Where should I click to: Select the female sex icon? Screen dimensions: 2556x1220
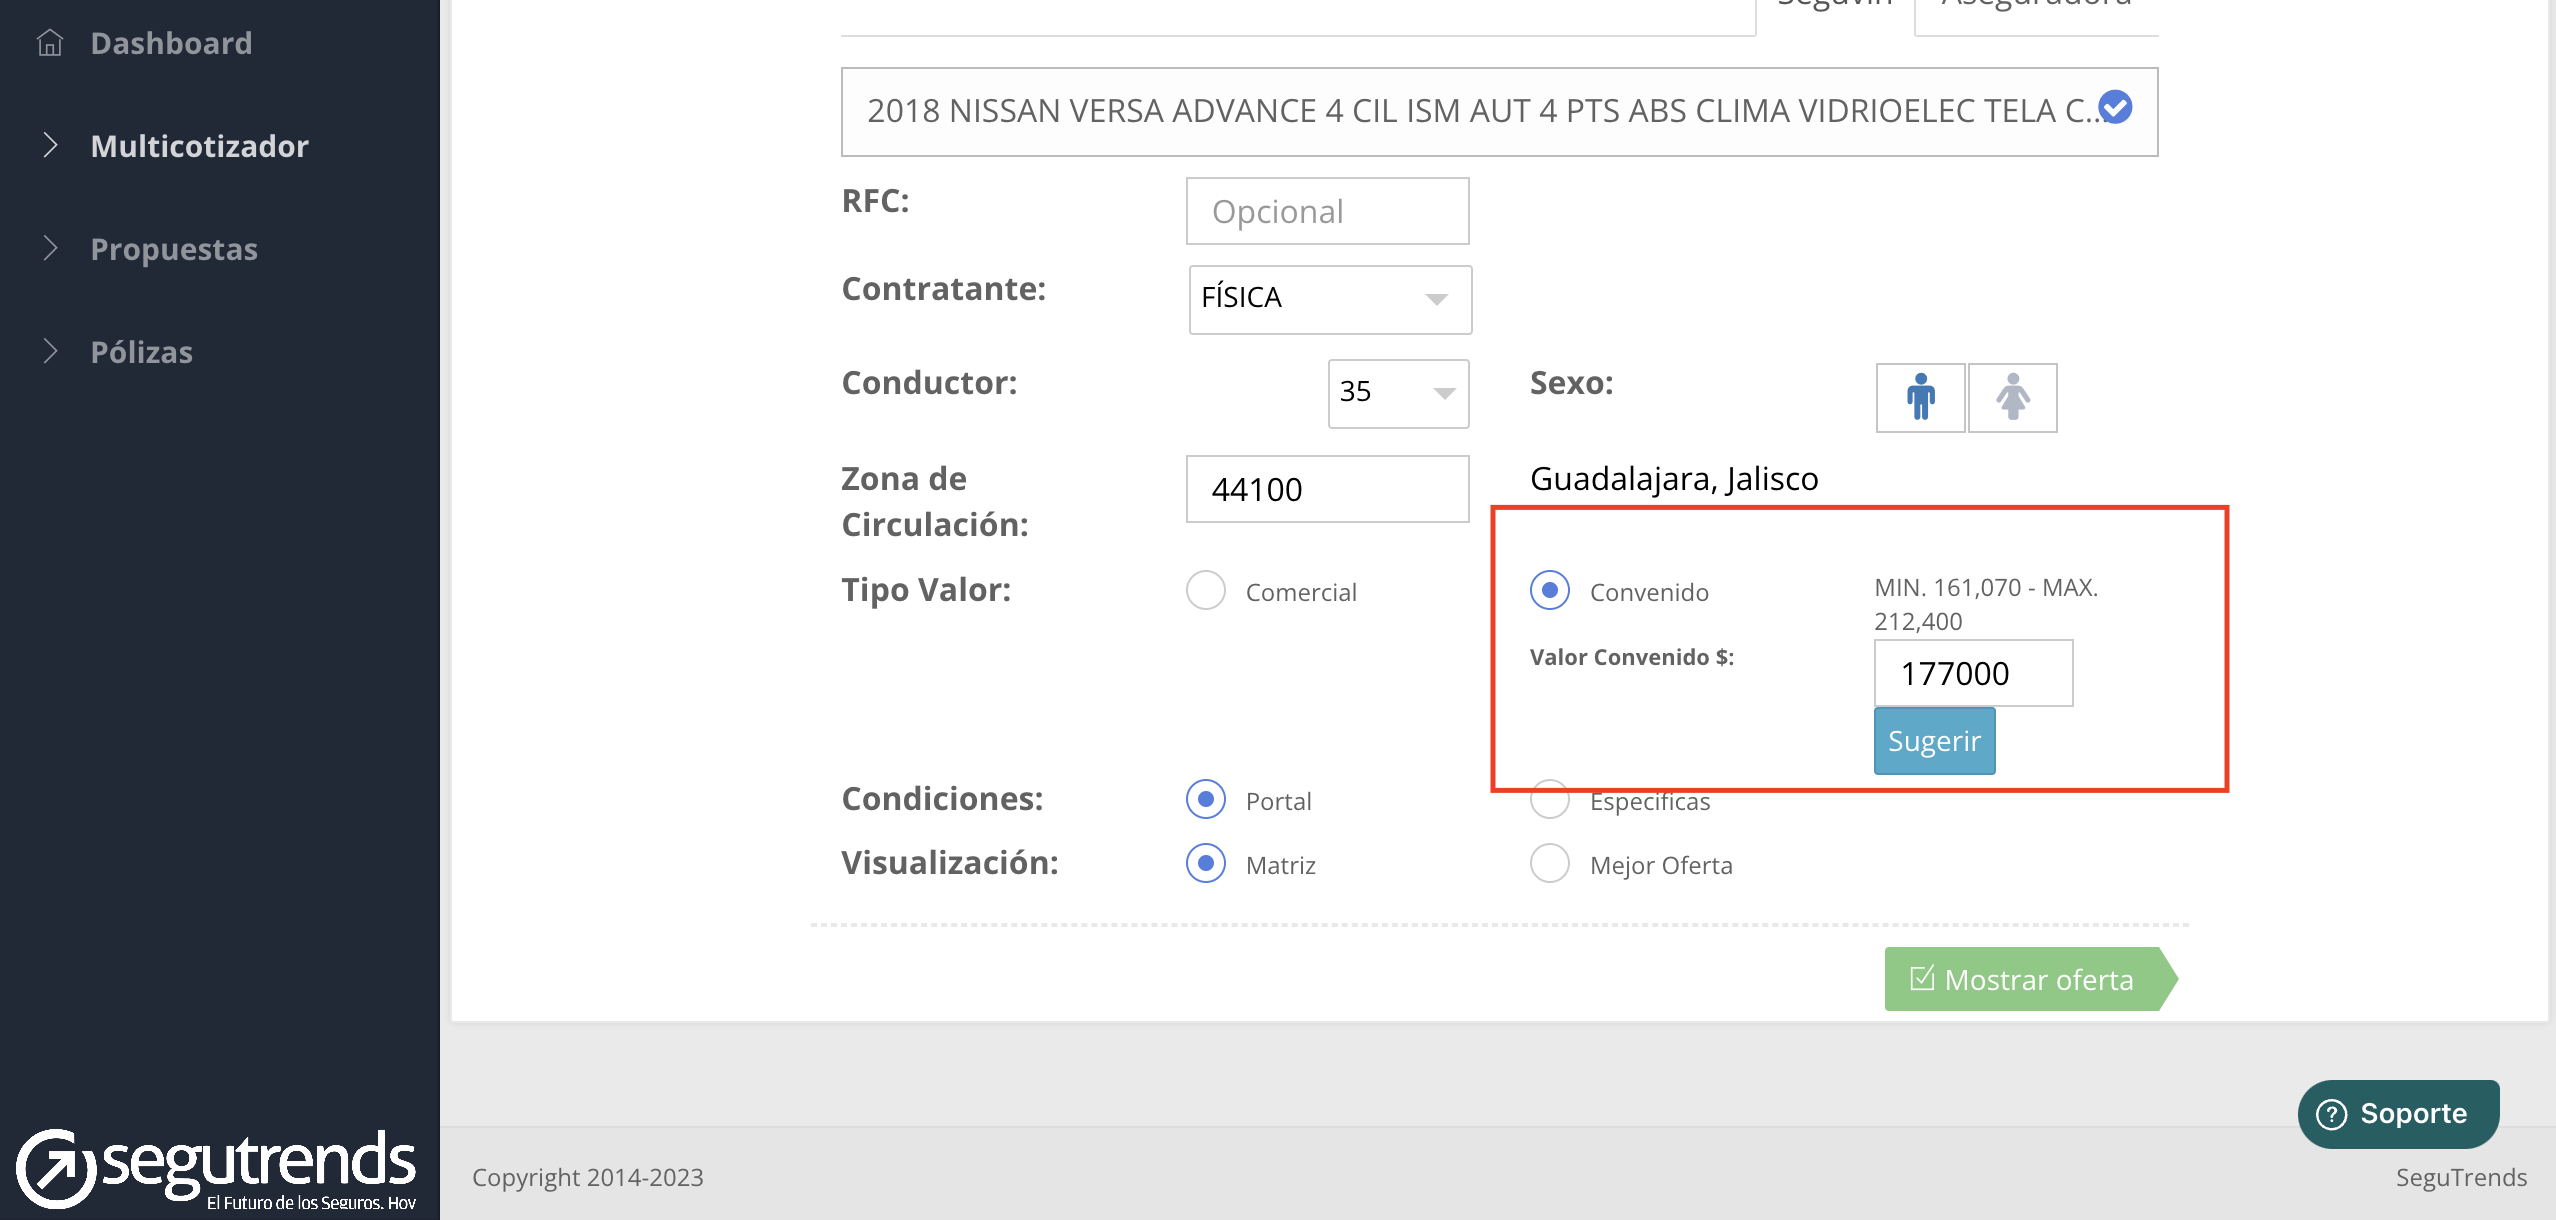[2012, 397]
